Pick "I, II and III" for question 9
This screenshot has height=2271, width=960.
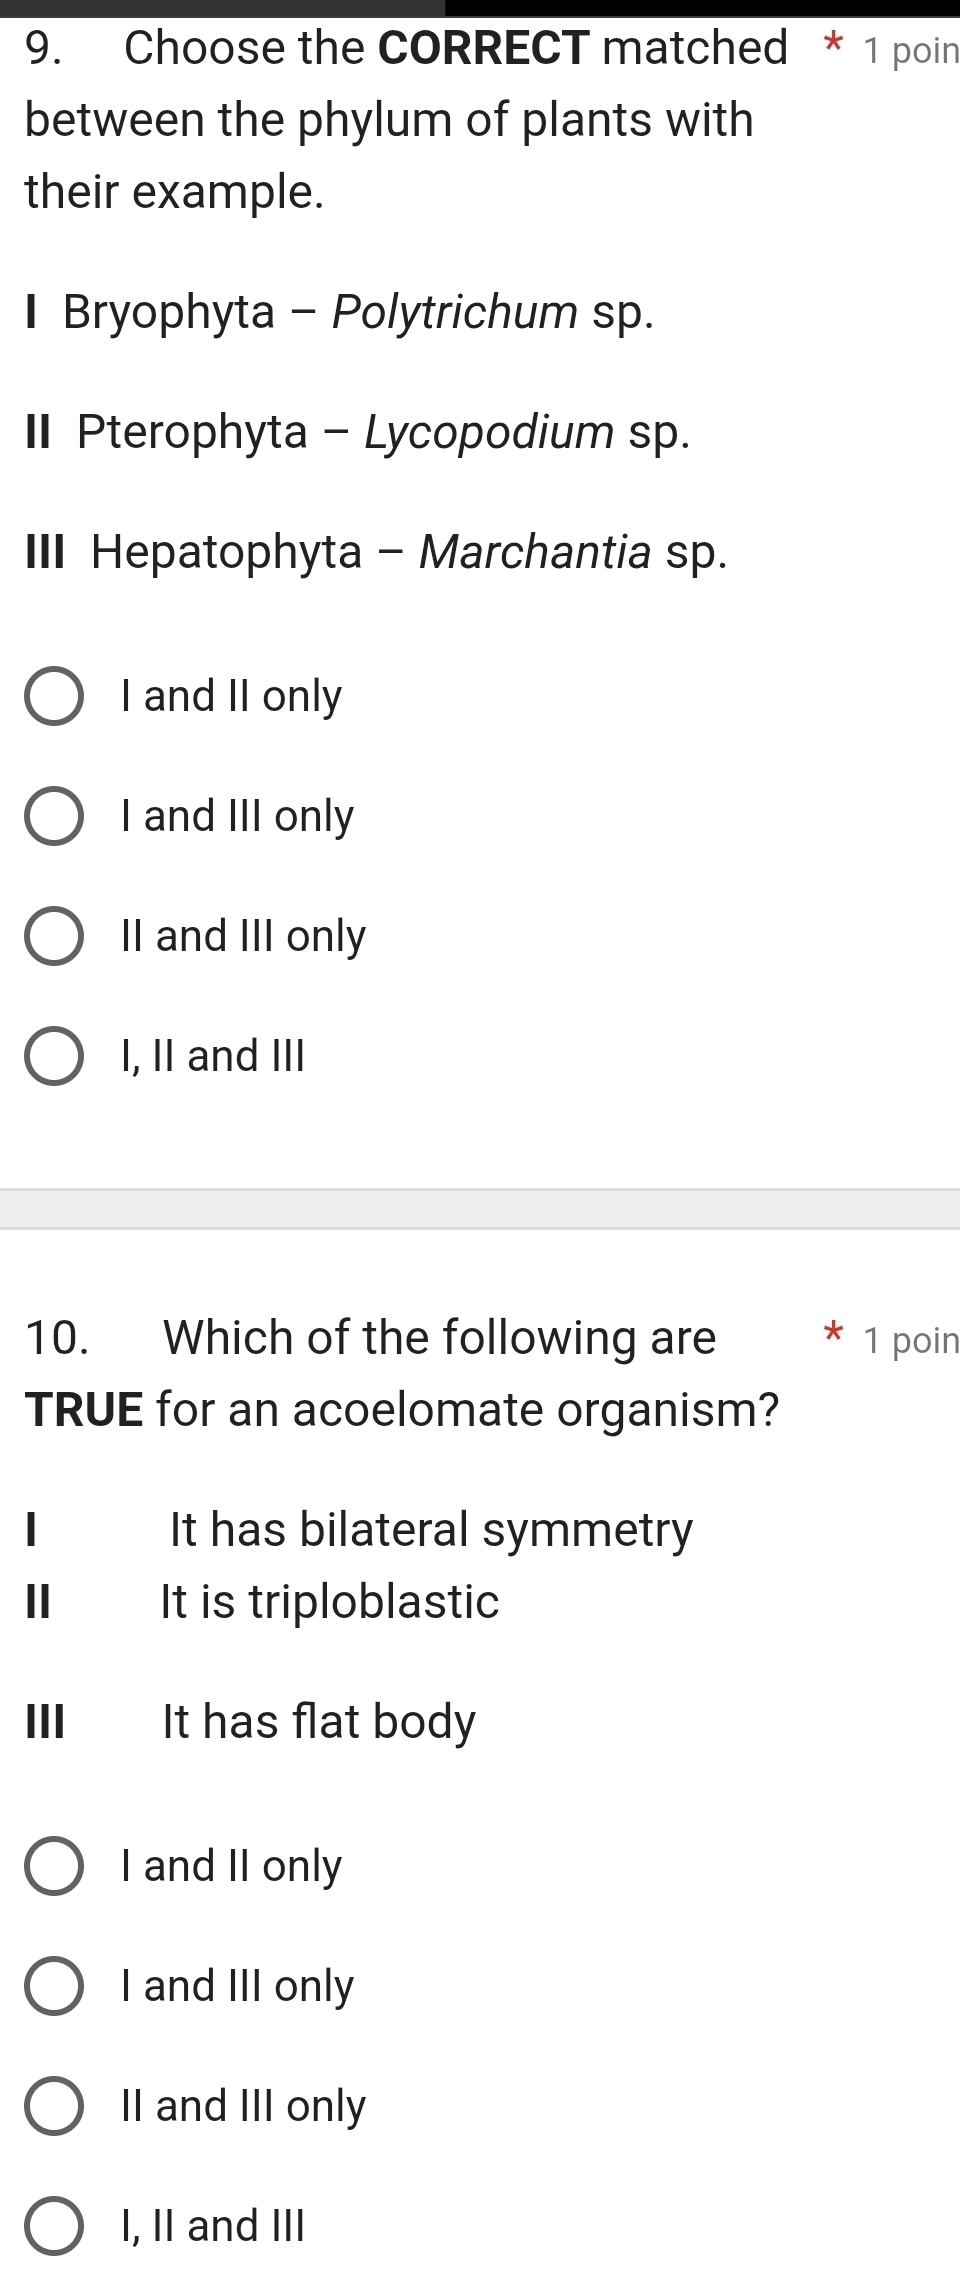point(57,1057)
